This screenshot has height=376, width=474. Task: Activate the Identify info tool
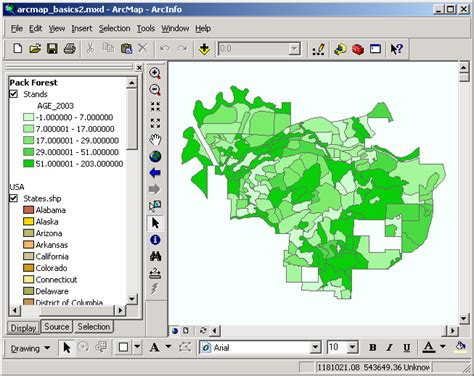(x=155, y=240)
